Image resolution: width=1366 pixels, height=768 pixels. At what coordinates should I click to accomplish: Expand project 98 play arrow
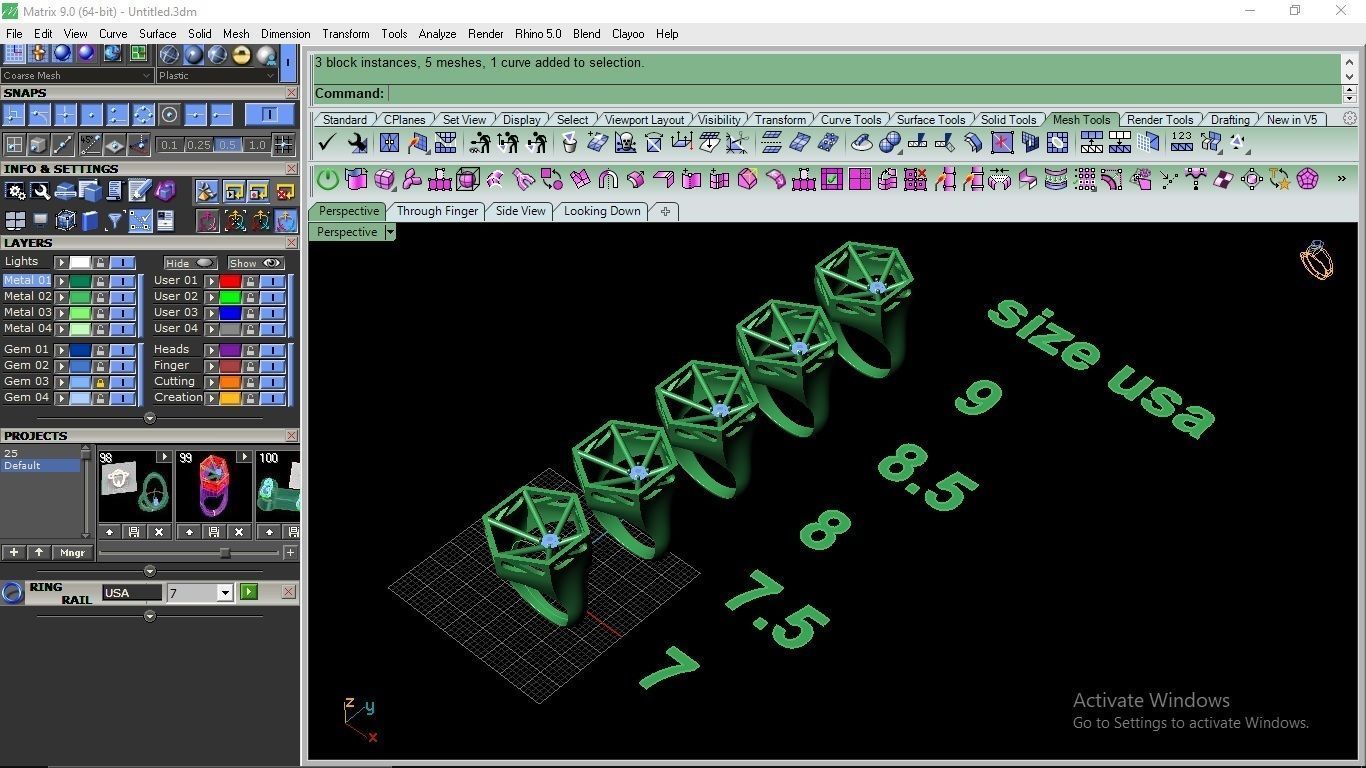165,457
